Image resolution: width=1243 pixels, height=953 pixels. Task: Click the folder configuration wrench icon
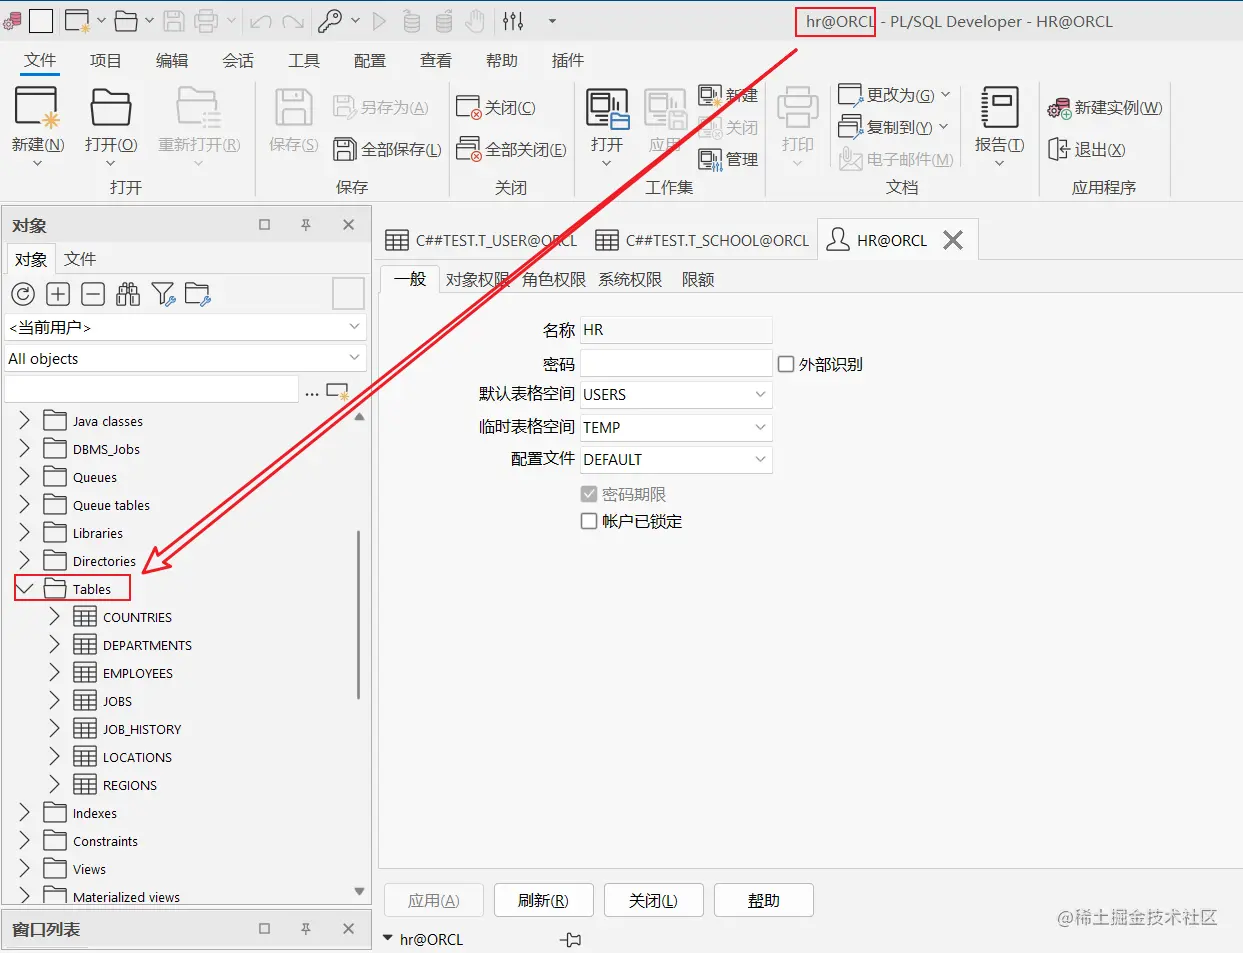pos(198,294)
